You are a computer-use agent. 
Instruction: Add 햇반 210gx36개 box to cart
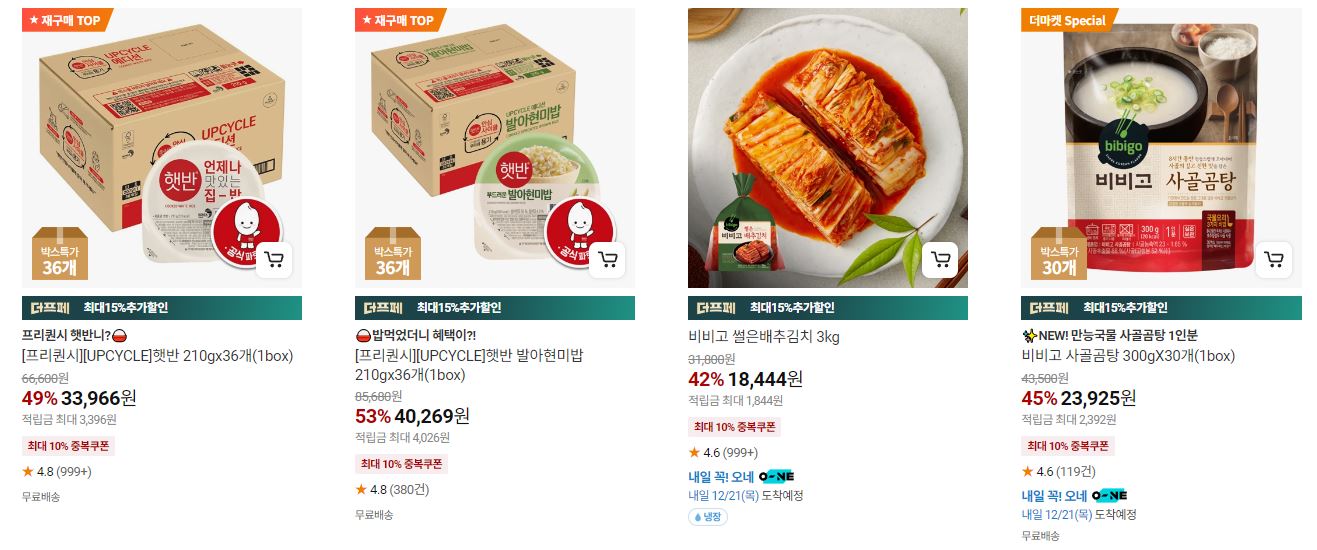274,260
